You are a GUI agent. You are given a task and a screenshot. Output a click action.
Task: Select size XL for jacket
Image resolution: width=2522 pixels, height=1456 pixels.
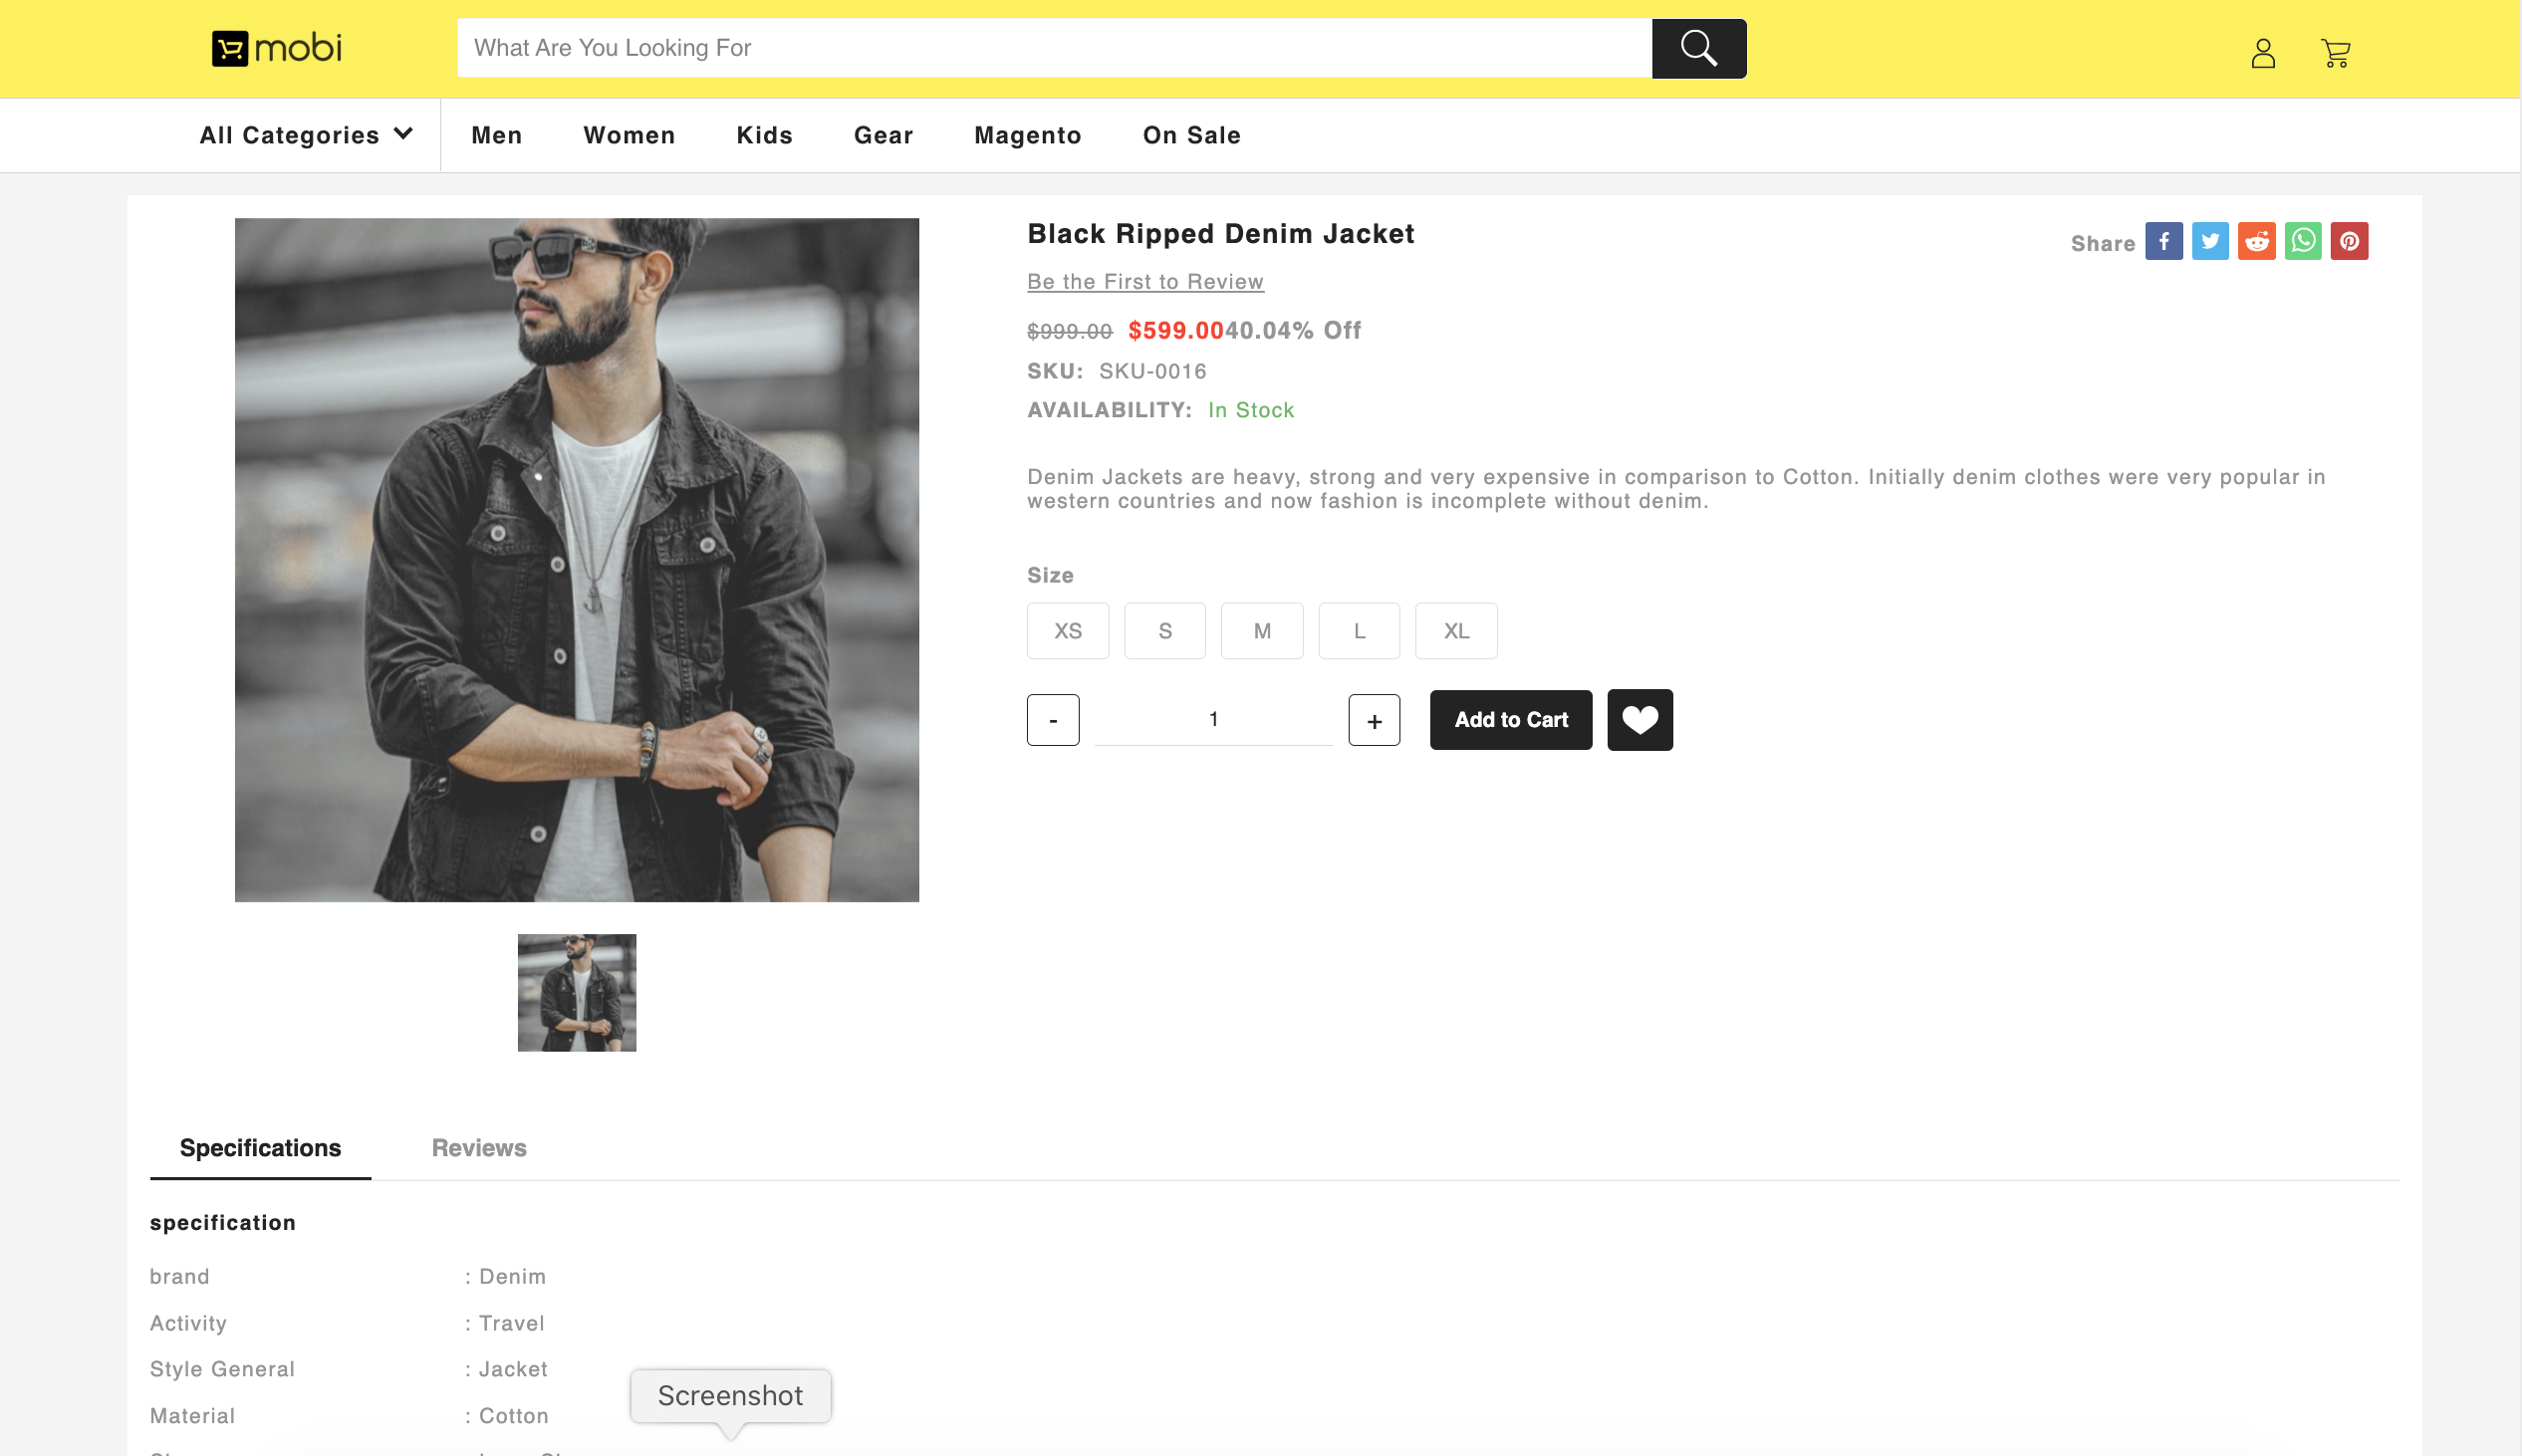point(1456,631)
